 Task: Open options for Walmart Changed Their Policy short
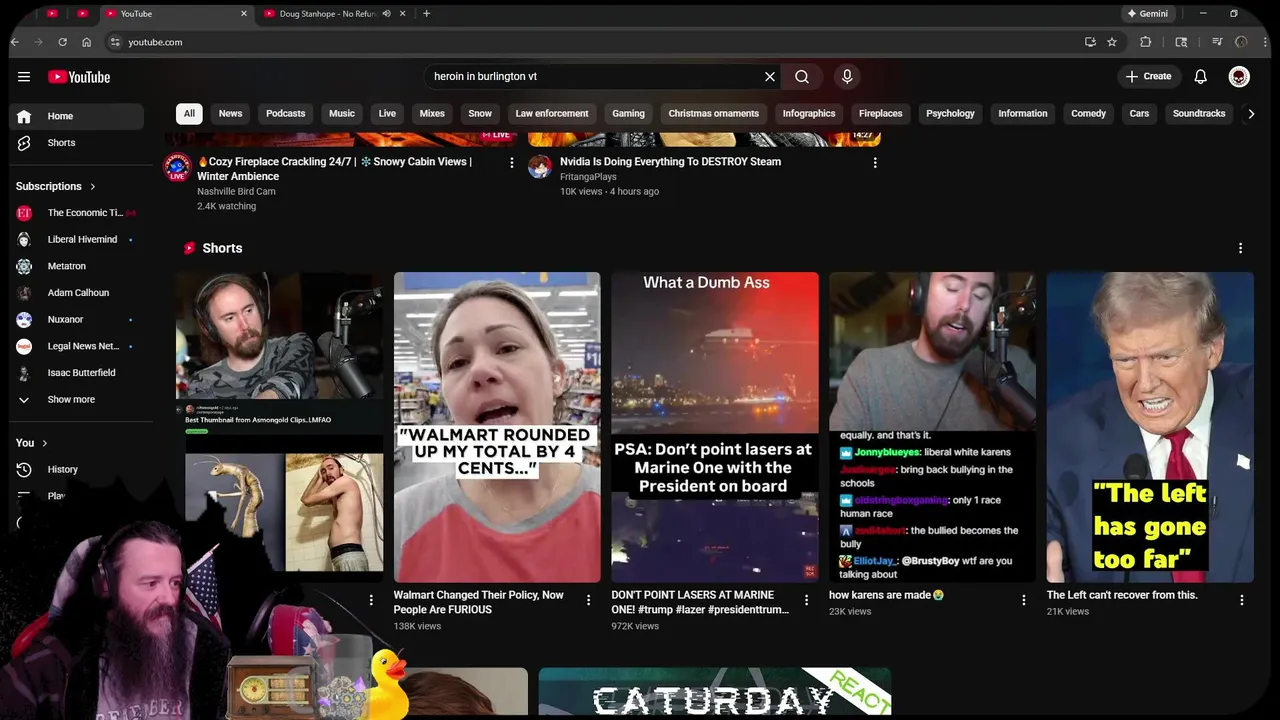tap(589, 600)
